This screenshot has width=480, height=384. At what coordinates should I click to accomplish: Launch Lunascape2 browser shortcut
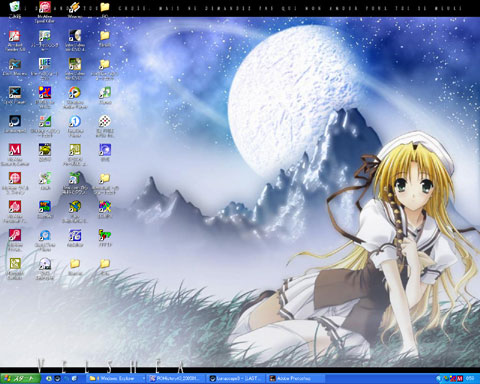15,121
